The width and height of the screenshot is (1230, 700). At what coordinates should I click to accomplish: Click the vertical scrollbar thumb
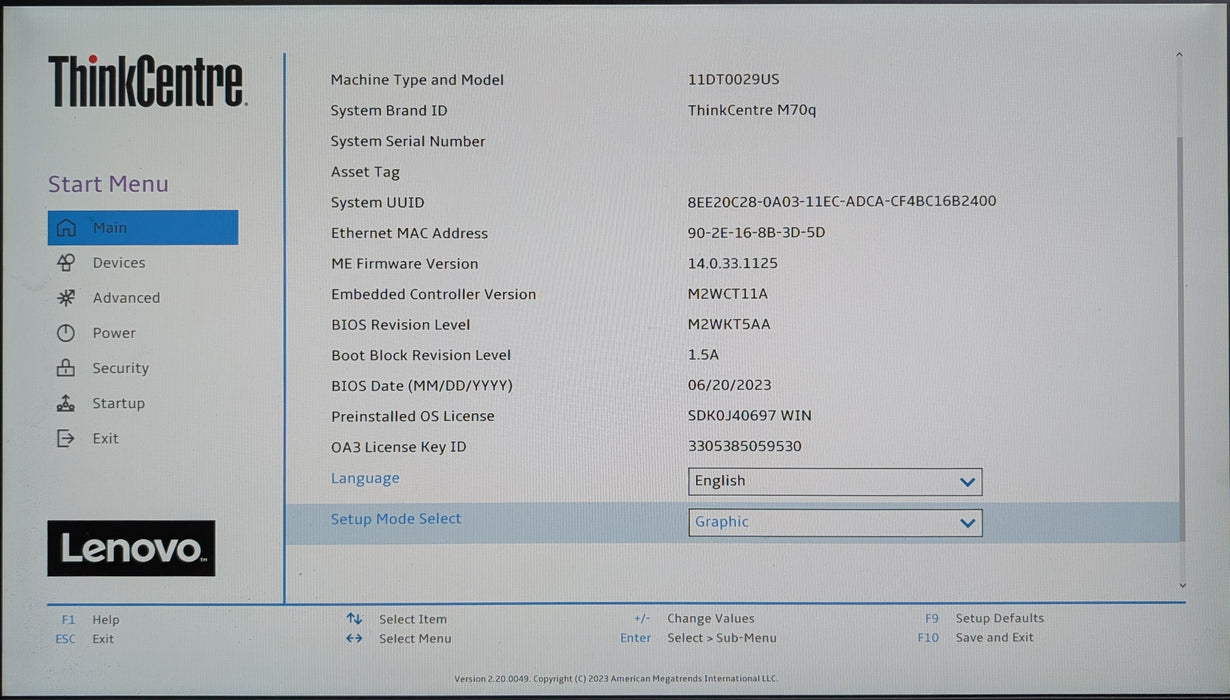[x=1181, y=340]
